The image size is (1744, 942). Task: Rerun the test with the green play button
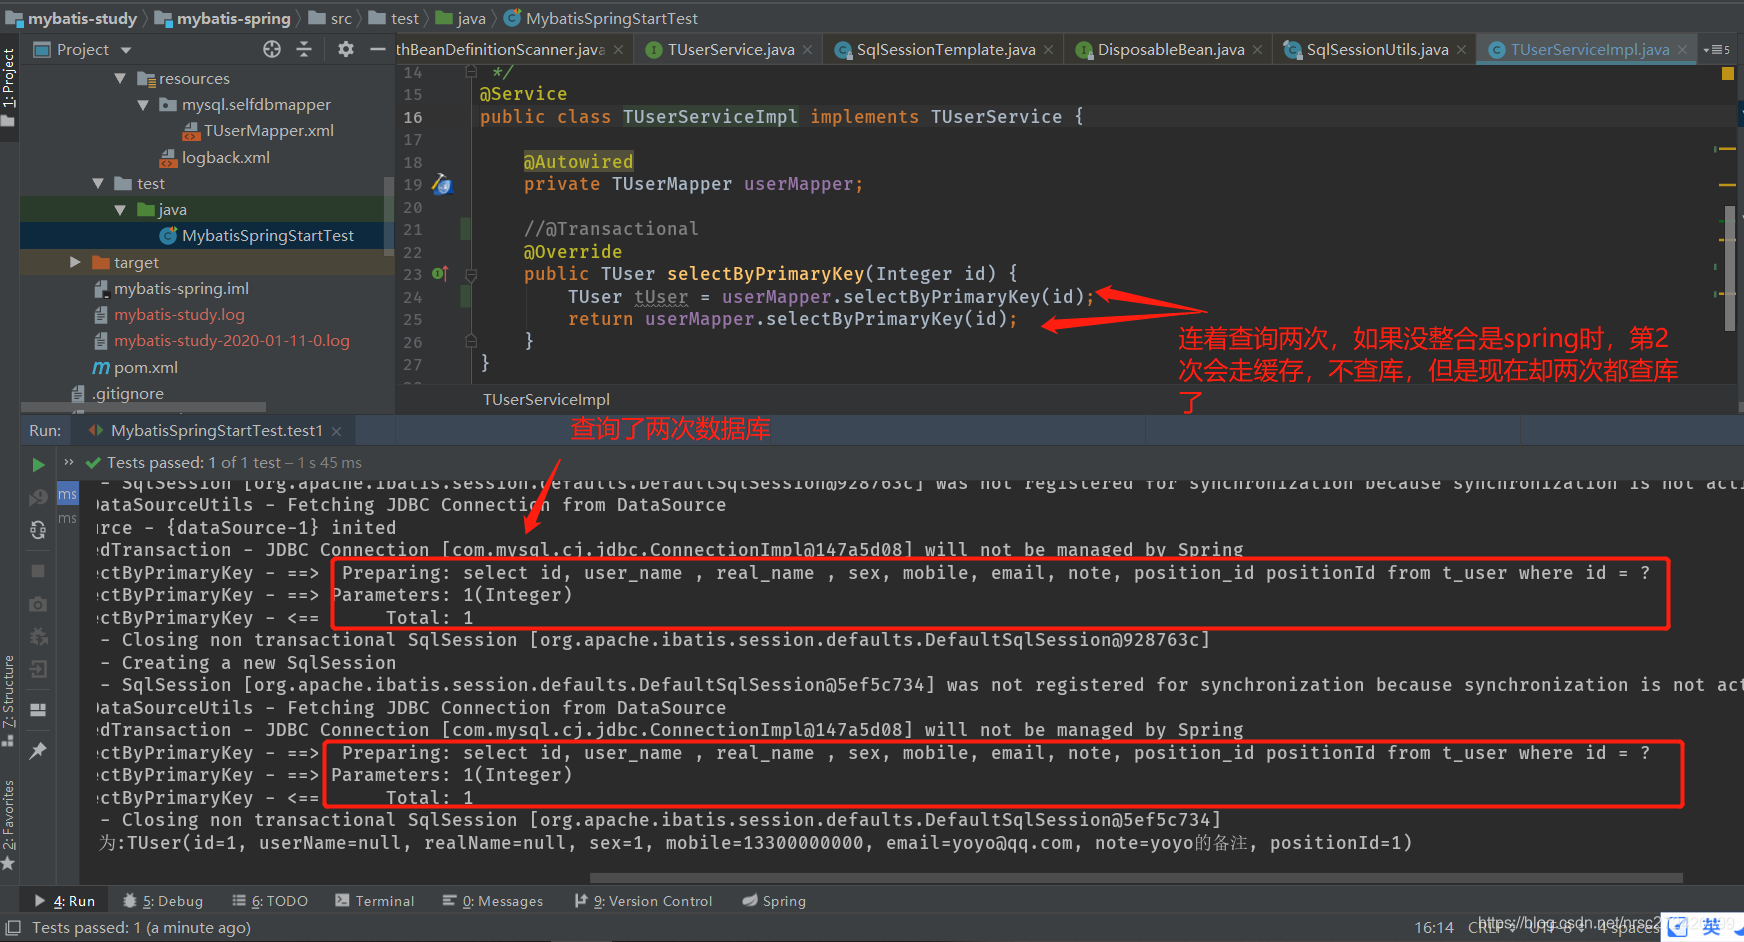point(38,464)
